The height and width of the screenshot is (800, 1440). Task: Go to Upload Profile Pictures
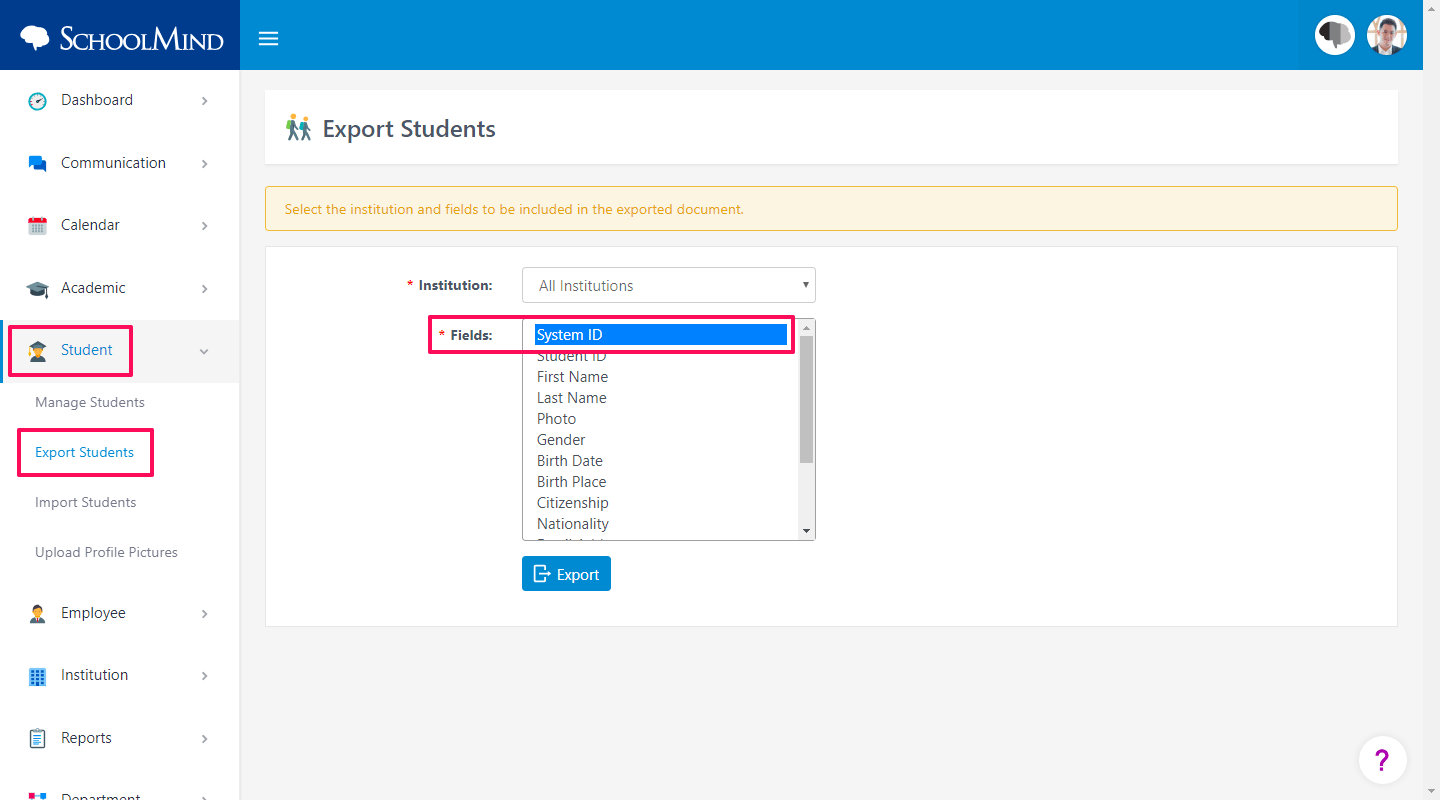107,552
